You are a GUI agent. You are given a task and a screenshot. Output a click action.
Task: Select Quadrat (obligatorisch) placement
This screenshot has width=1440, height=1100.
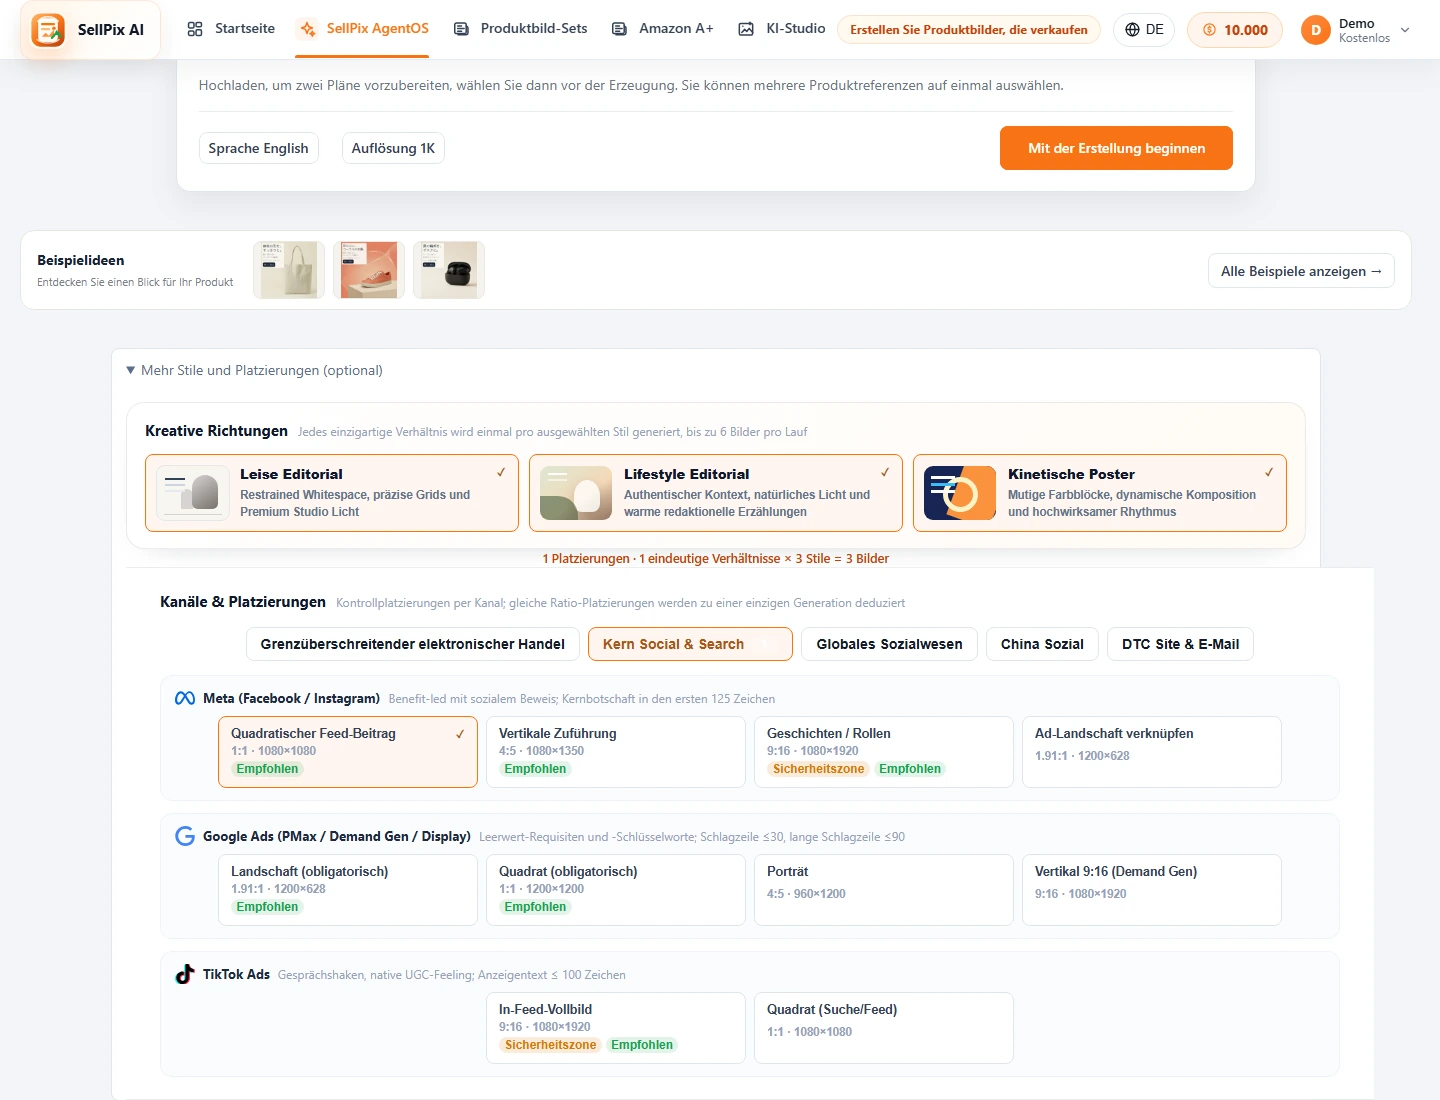point(616,890)
